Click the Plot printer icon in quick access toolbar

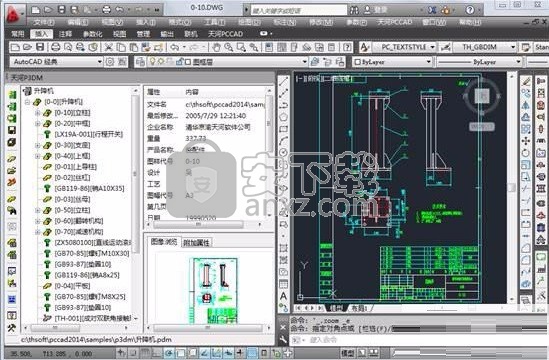[106, 10]
